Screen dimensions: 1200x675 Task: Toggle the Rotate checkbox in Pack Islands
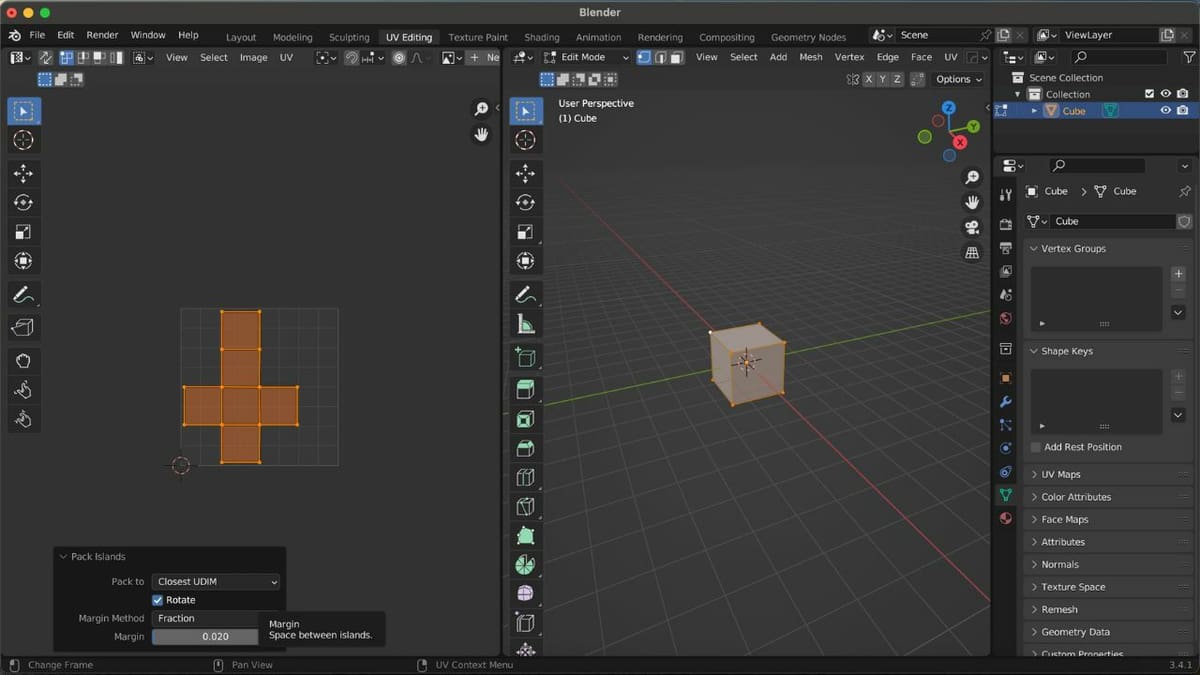coord(157,600)
